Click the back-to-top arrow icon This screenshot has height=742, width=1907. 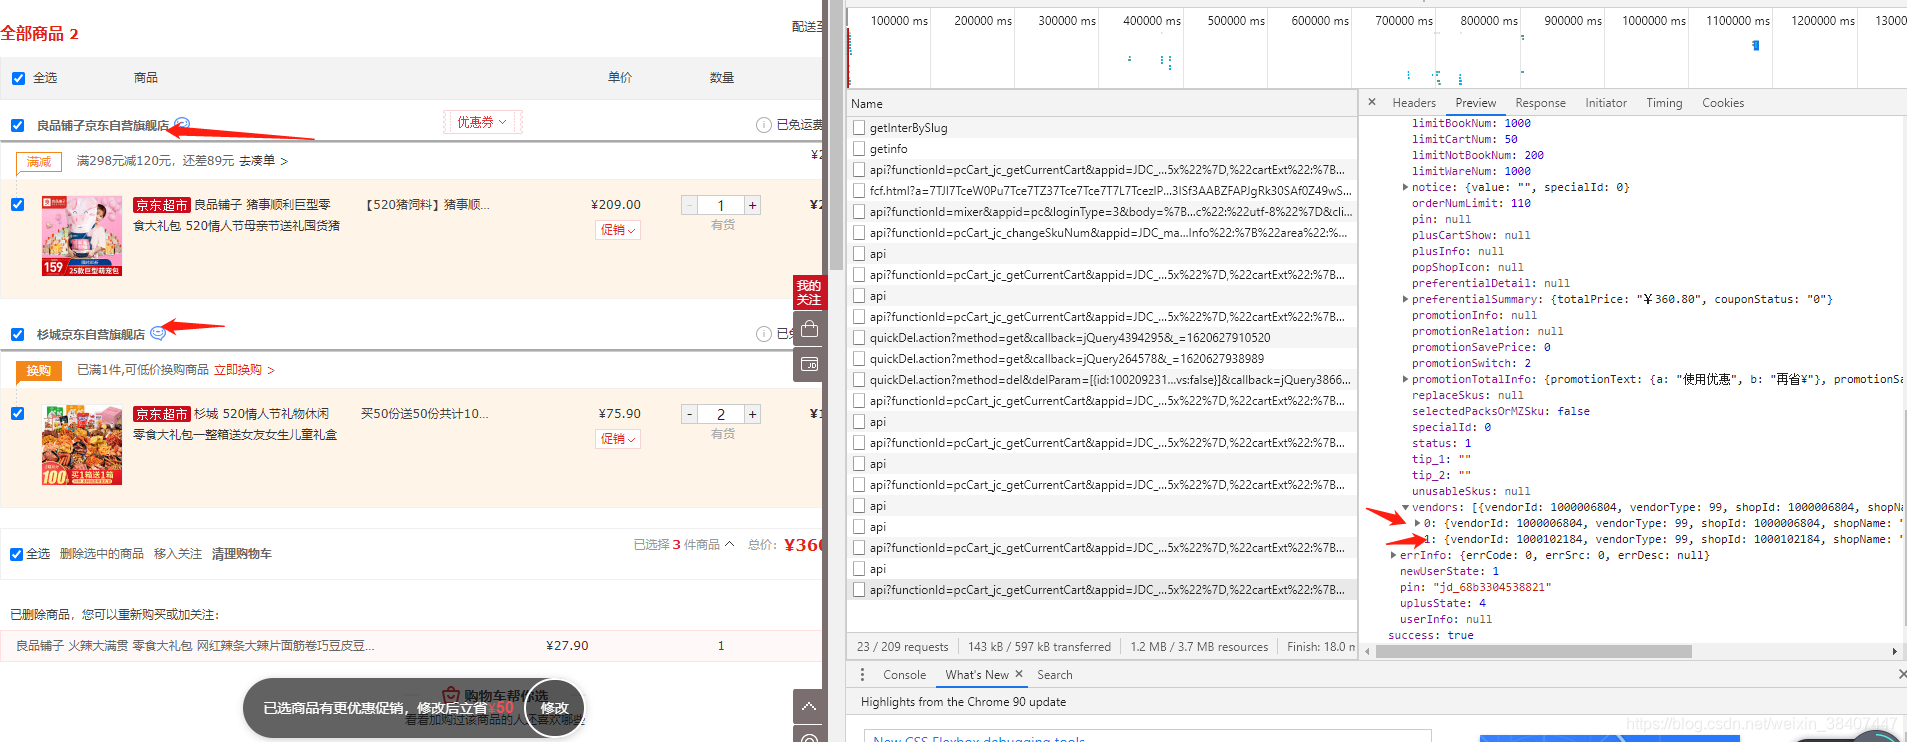[x=809, y=707]
